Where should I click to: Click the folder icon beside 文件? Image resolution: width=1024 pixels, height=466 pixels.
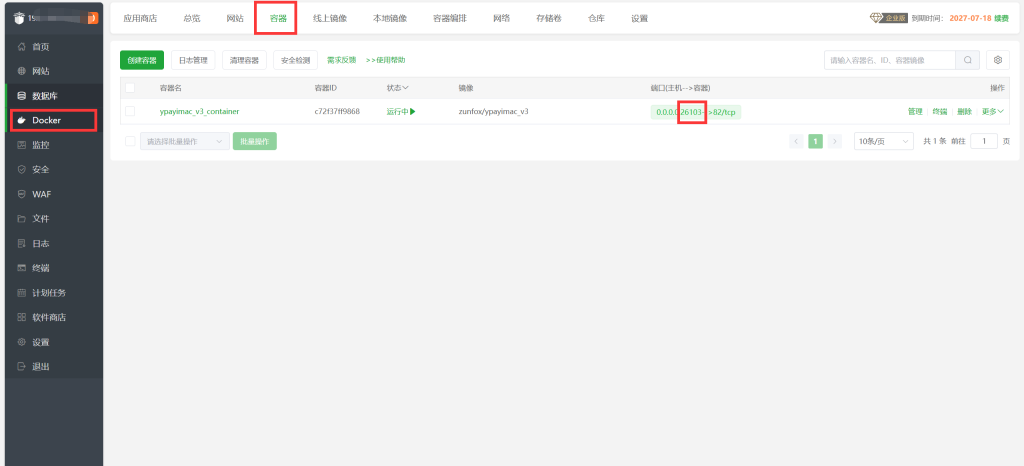click(x=22, y=219)
